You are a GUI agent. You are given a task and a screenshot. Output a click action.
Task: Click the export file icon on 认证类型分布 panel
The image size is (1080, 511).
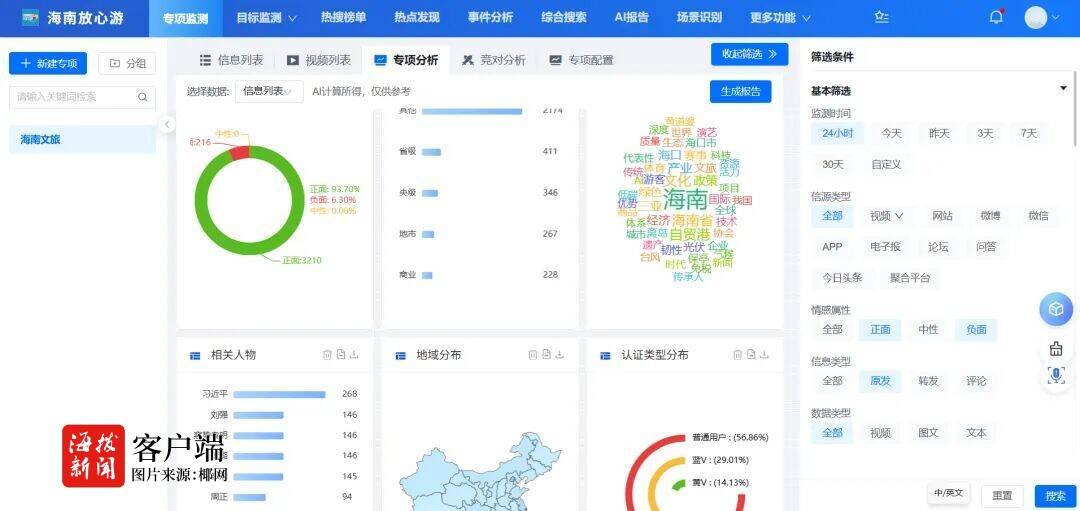click(x=752, y=355)
